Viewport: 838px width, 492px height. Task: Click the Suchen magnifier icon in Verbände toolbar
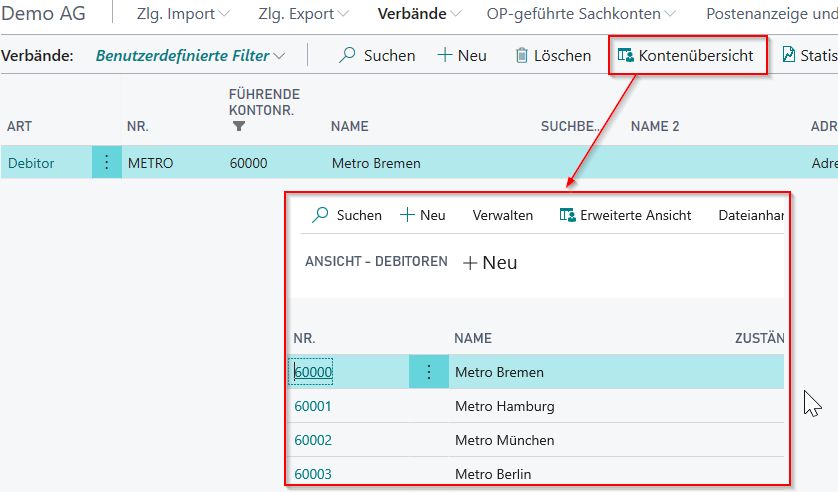coord(347,54)
